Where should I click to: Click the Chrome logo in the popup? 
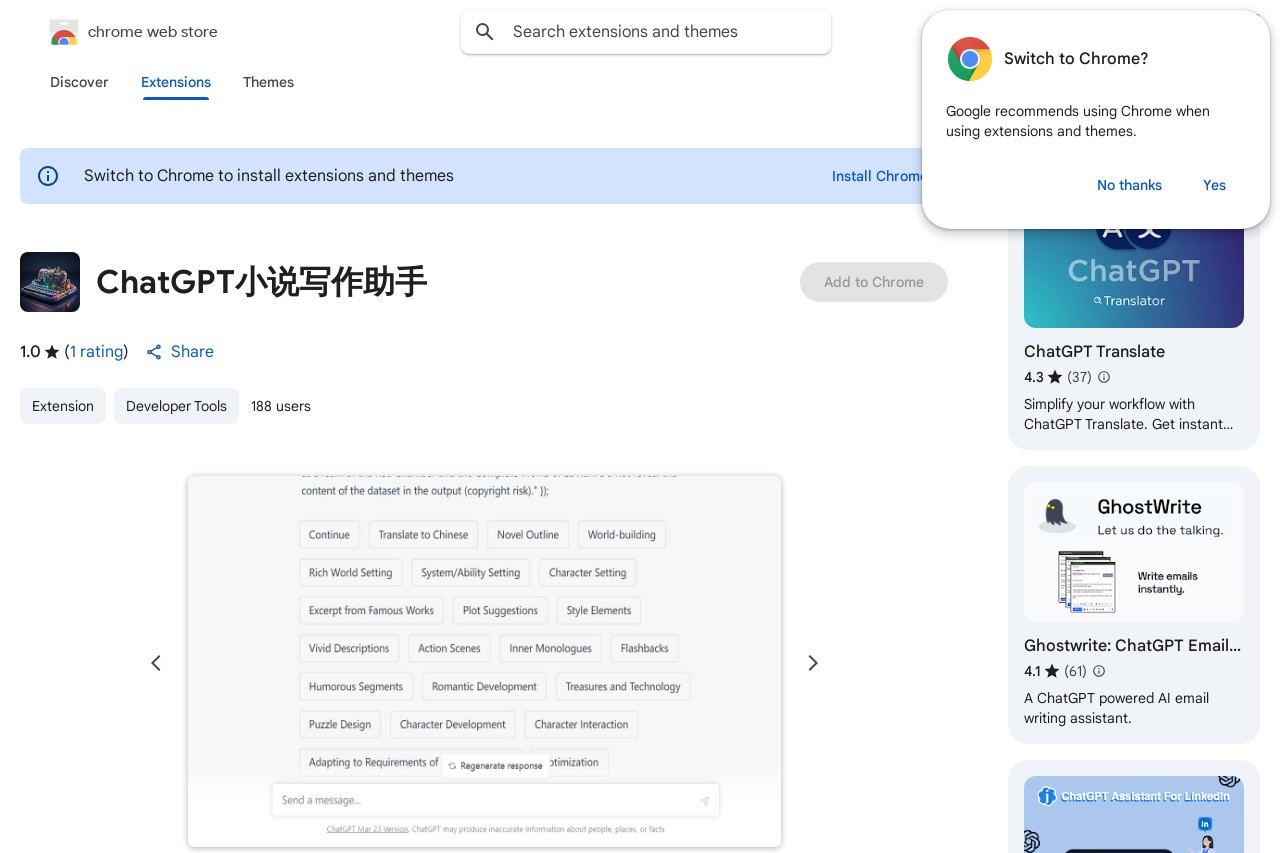click(x=970, y=59)
